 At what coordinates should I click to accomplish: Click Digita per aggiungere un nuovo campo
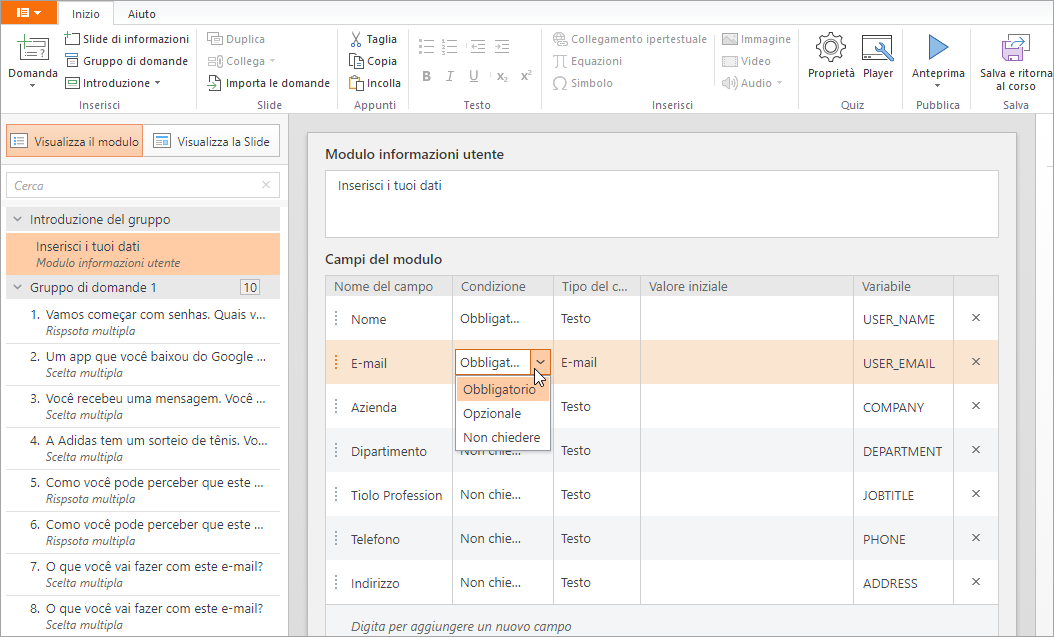point(461,627)
